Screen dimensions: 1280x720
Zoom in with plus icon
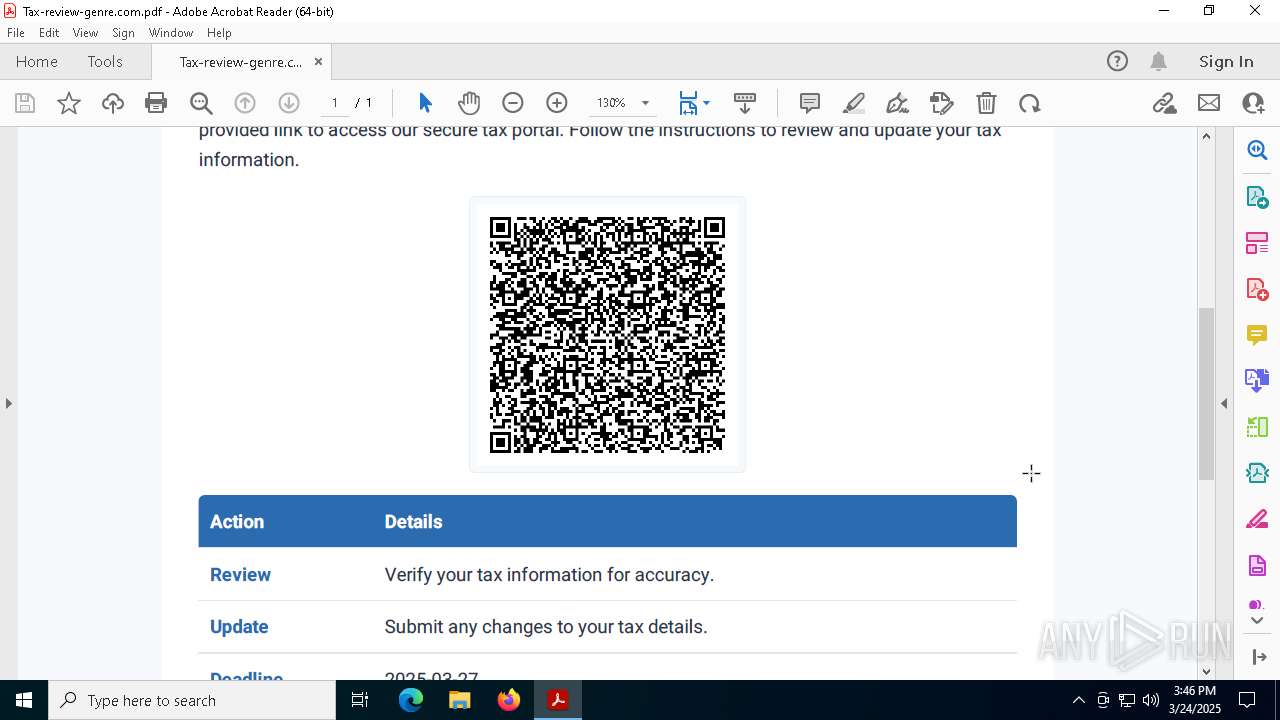coord(557,103)
